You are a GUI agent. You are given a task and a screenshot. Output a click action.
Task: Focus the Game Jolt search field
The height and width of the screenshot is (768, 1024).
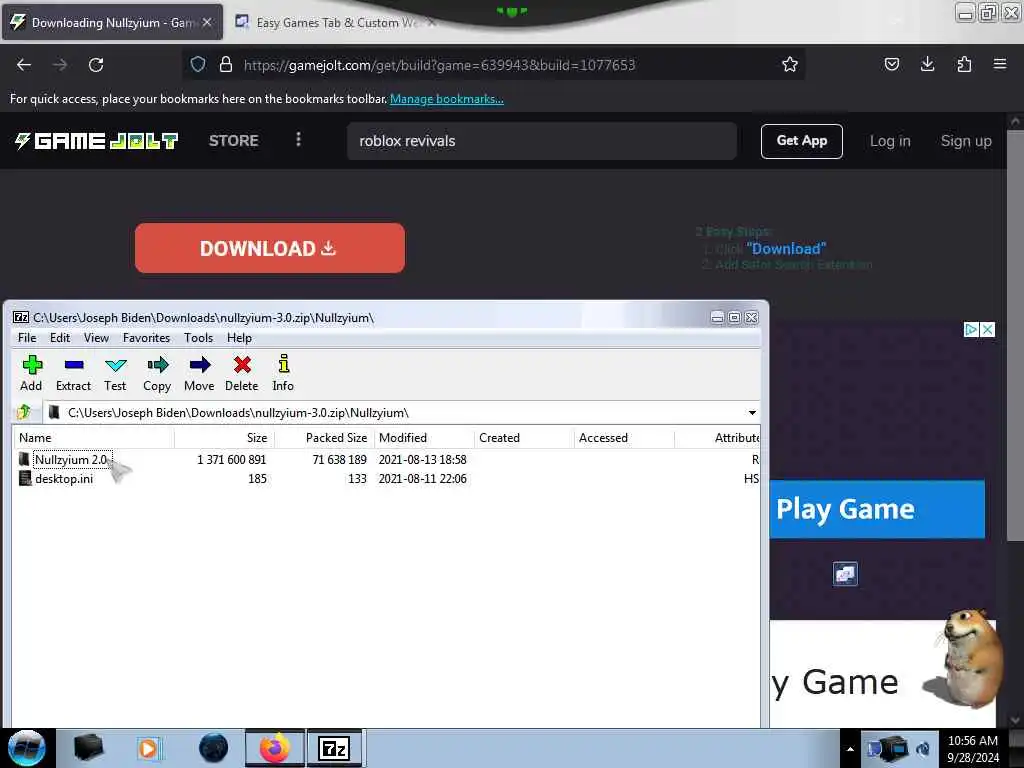(x=541, y=141)
